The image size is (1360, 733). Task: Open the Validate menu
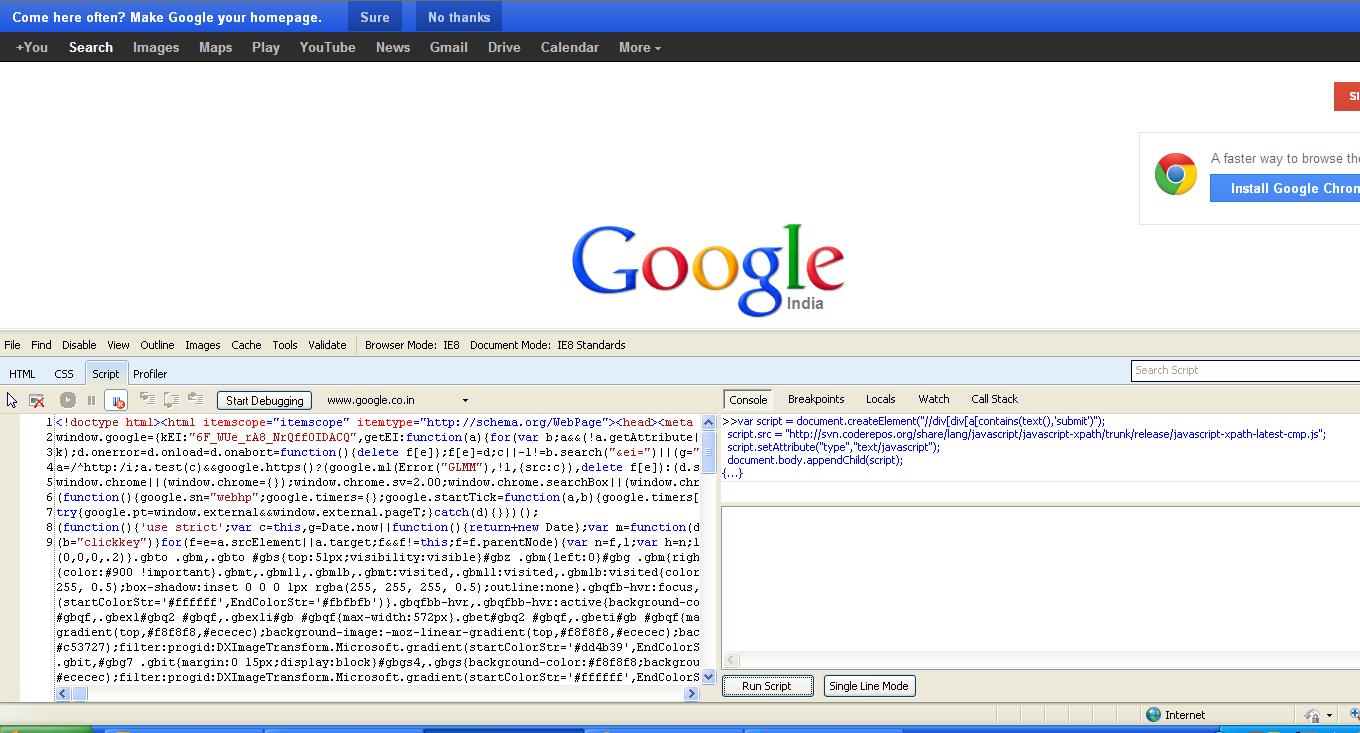click(327, 345)
